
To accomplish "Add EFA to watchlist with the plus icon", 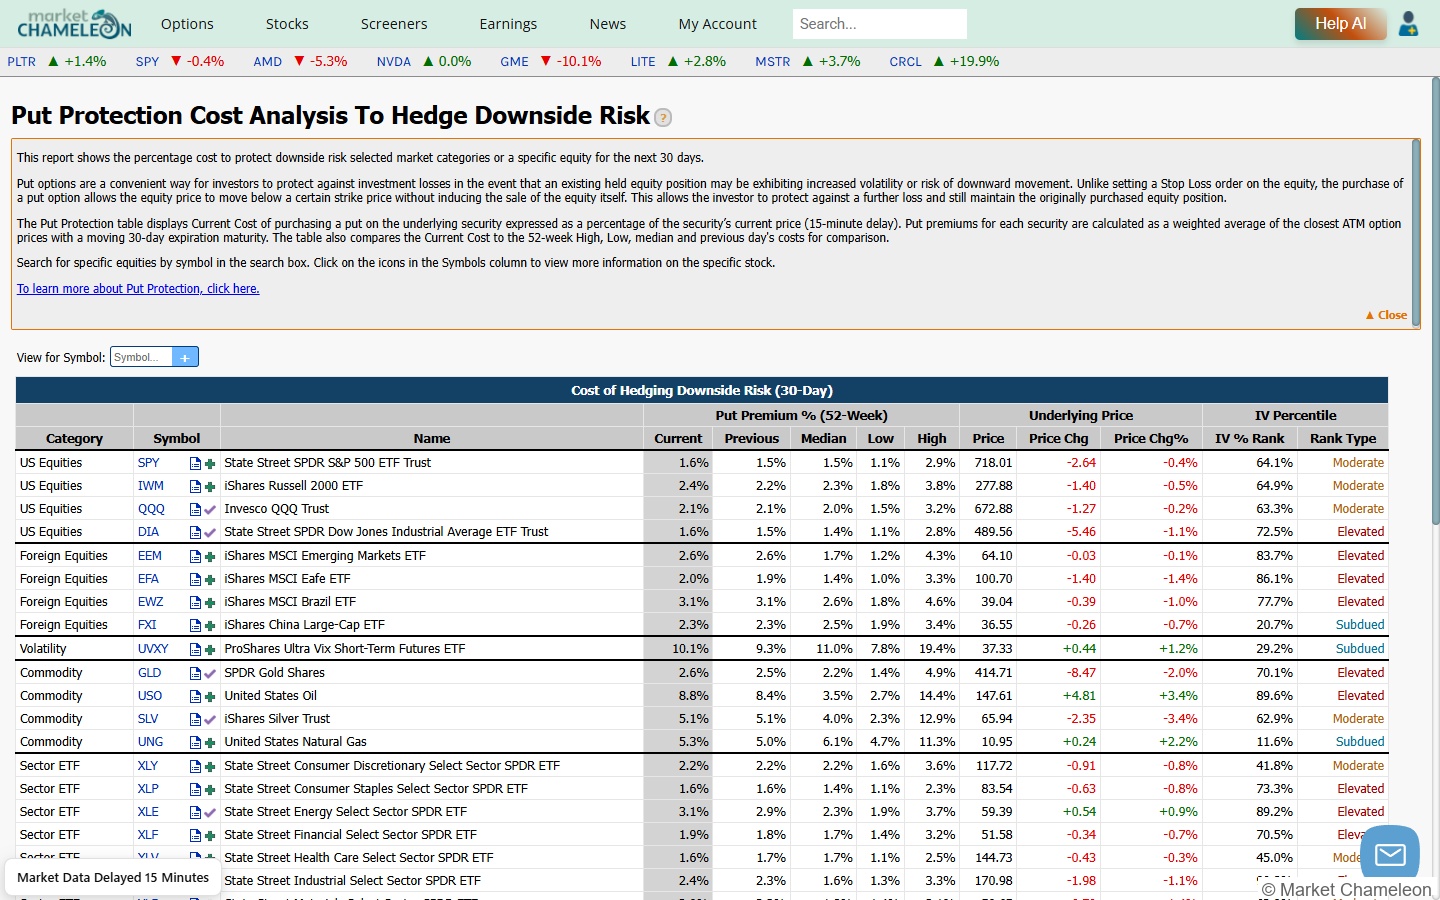I will pyautogui.click(x=210, y=580).
